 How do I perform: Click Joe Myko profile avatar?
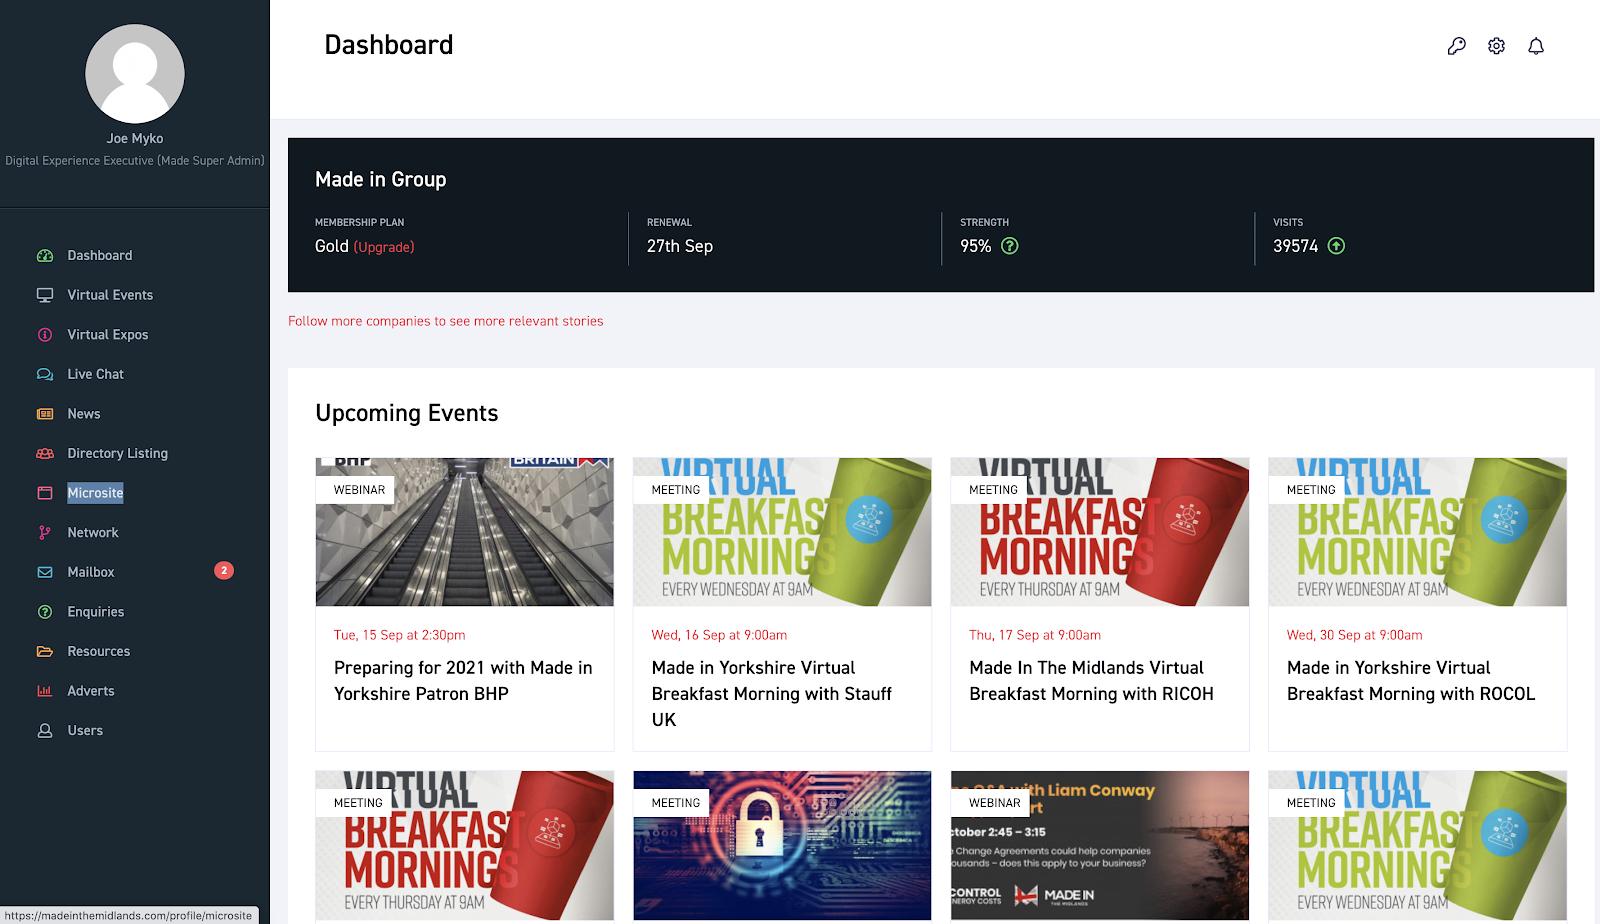point(135,74)
